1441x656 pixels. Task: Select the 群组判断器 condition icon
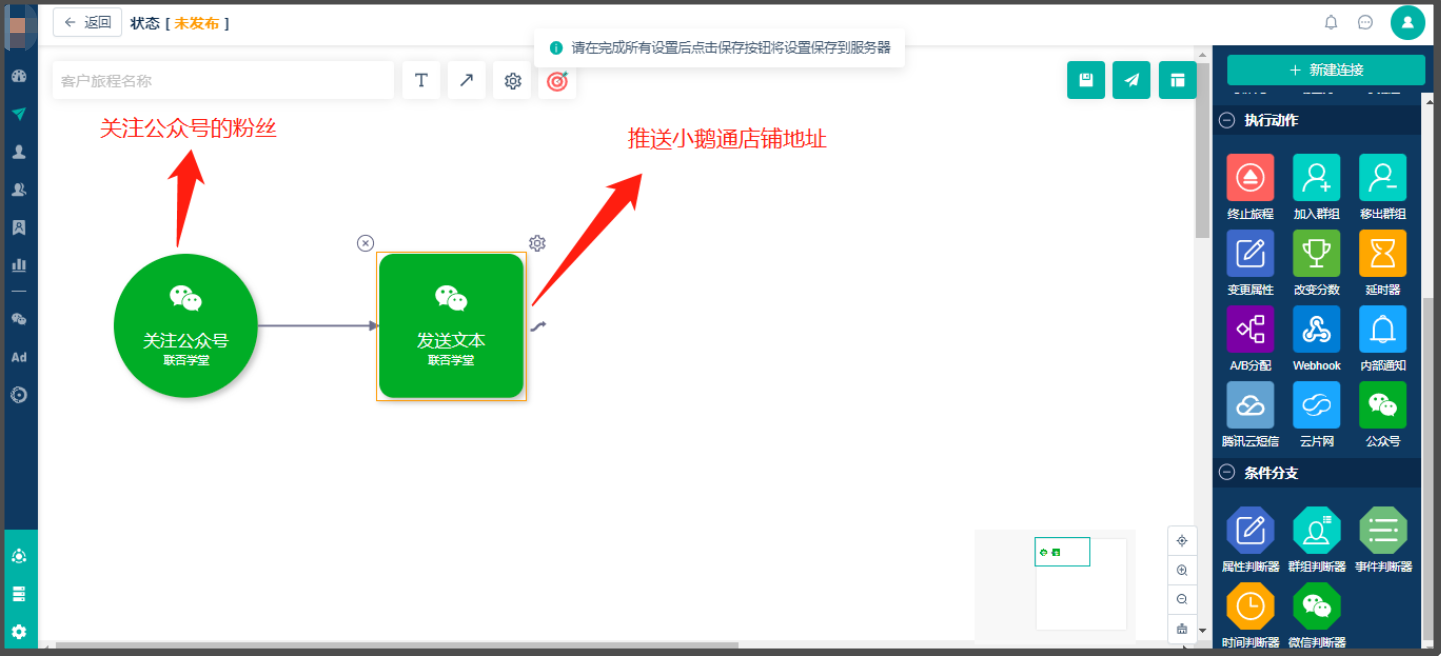1316,531
